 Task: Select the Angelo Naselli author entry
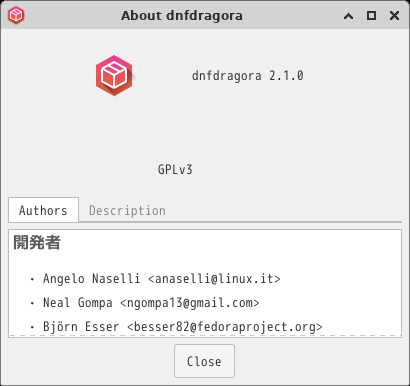pyautogui.click(x=162, y=278)
